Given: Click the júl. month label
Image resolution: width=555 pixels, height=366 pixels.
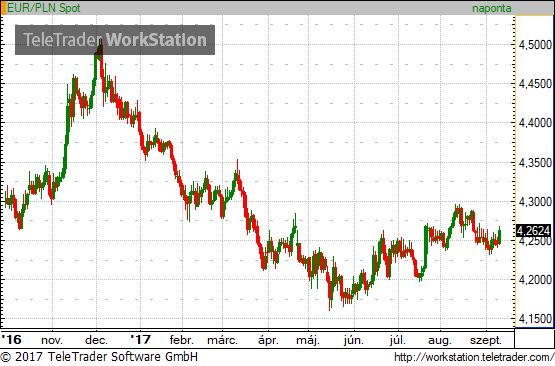Looking at the screenshot, I should (x=398, y=341).
